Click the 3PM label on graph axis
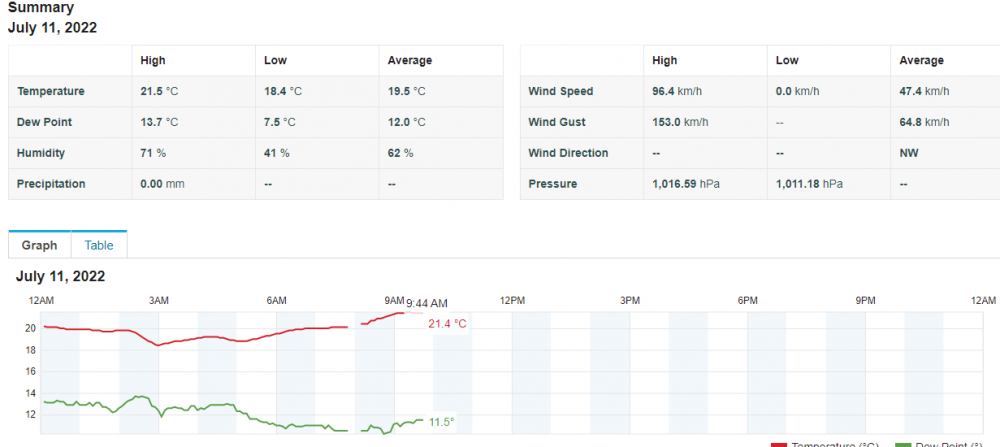The width and height of the screenshot is (1000, 447). click(x=629, y=300)
